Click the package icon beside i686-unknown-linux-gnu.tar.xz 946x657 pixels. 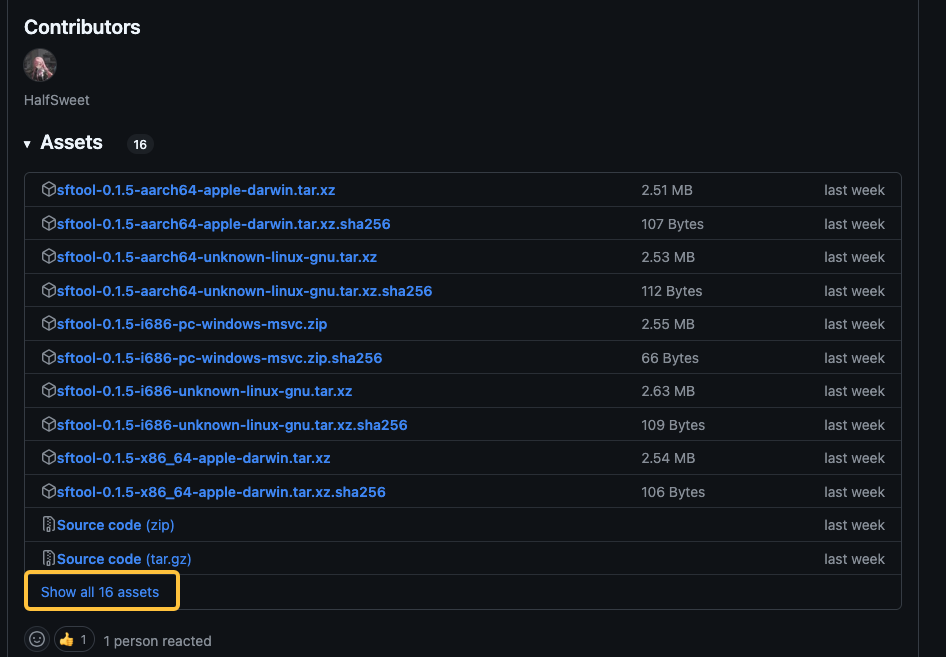[x=49, y=391]
